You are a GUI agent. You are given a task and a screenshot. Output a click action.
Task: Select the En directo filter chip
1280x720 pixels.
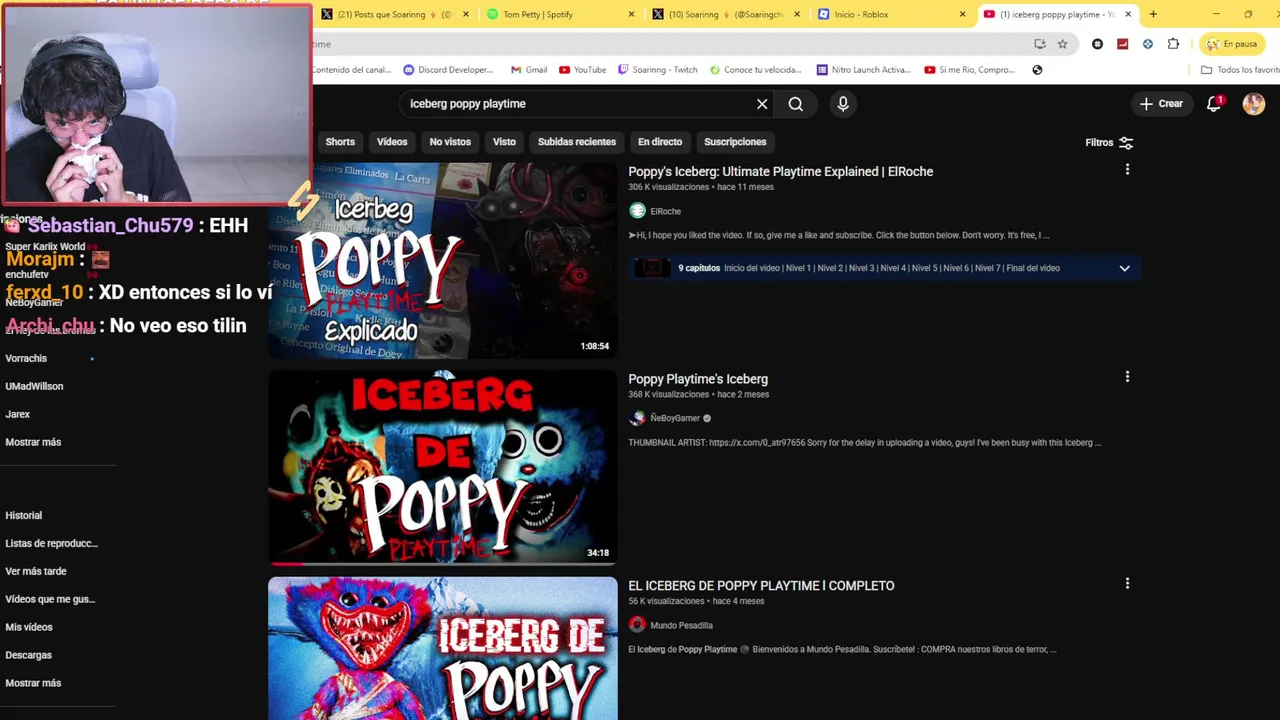(x=660, y=142)
